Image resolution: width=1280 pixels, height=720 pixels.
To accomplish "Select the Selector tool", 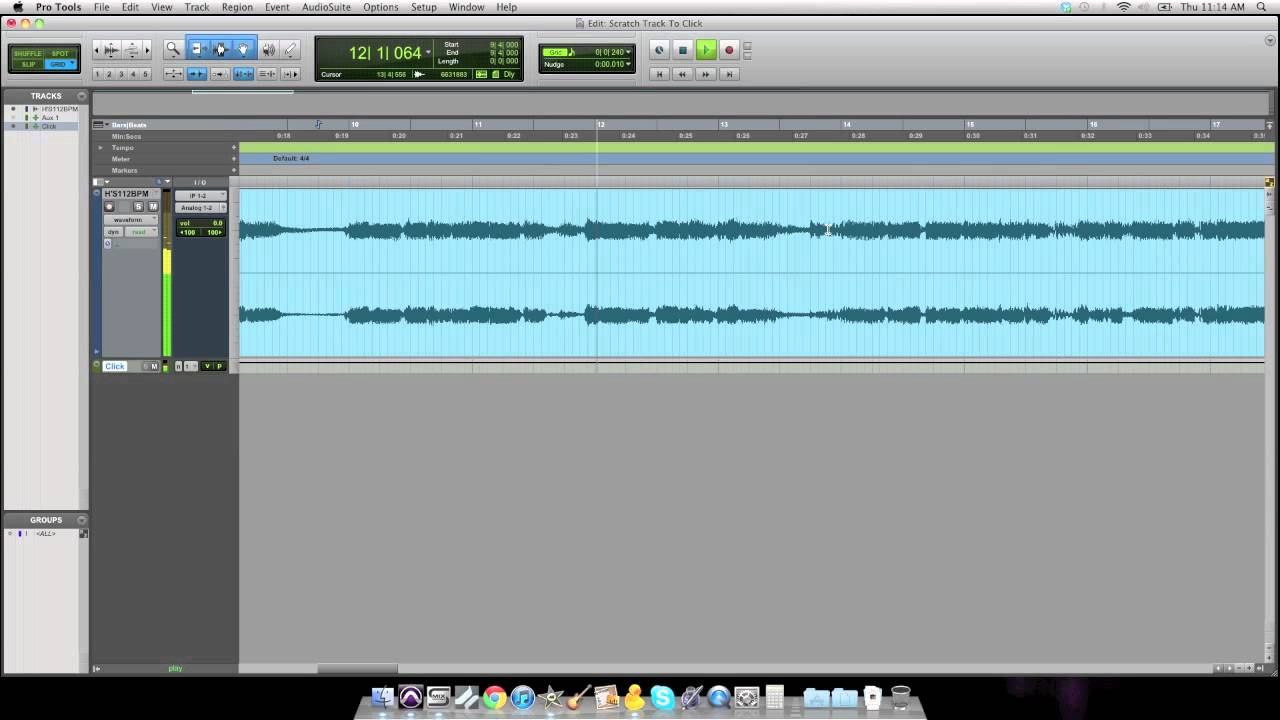I will pos(221,49).
